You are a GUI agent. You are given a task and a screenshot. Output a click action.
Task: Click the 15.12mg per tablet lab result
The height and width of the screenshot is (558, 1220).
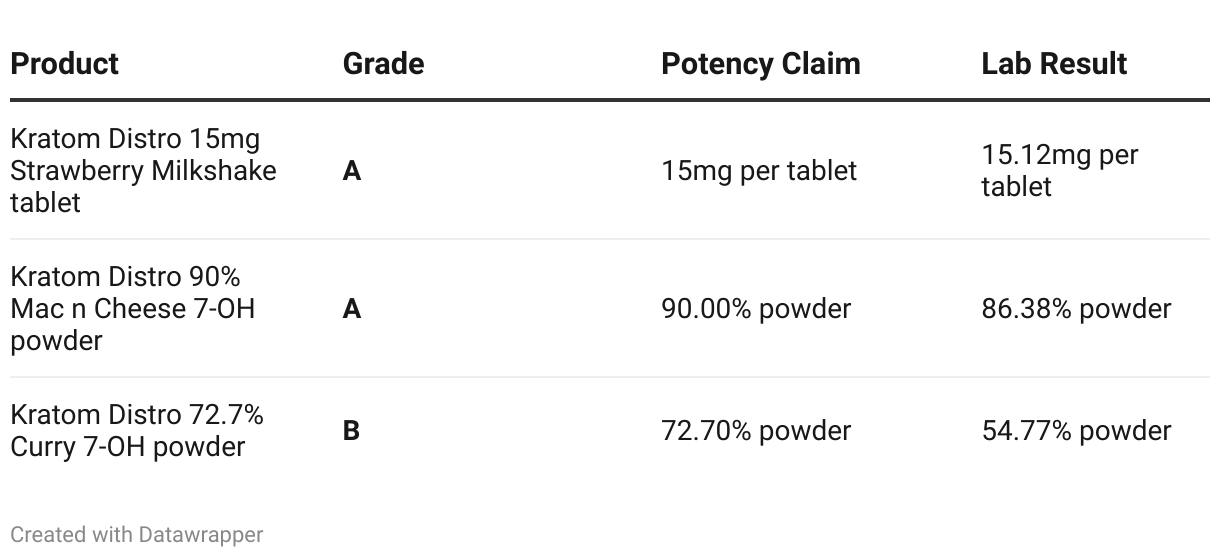(x=1060, y=171)
